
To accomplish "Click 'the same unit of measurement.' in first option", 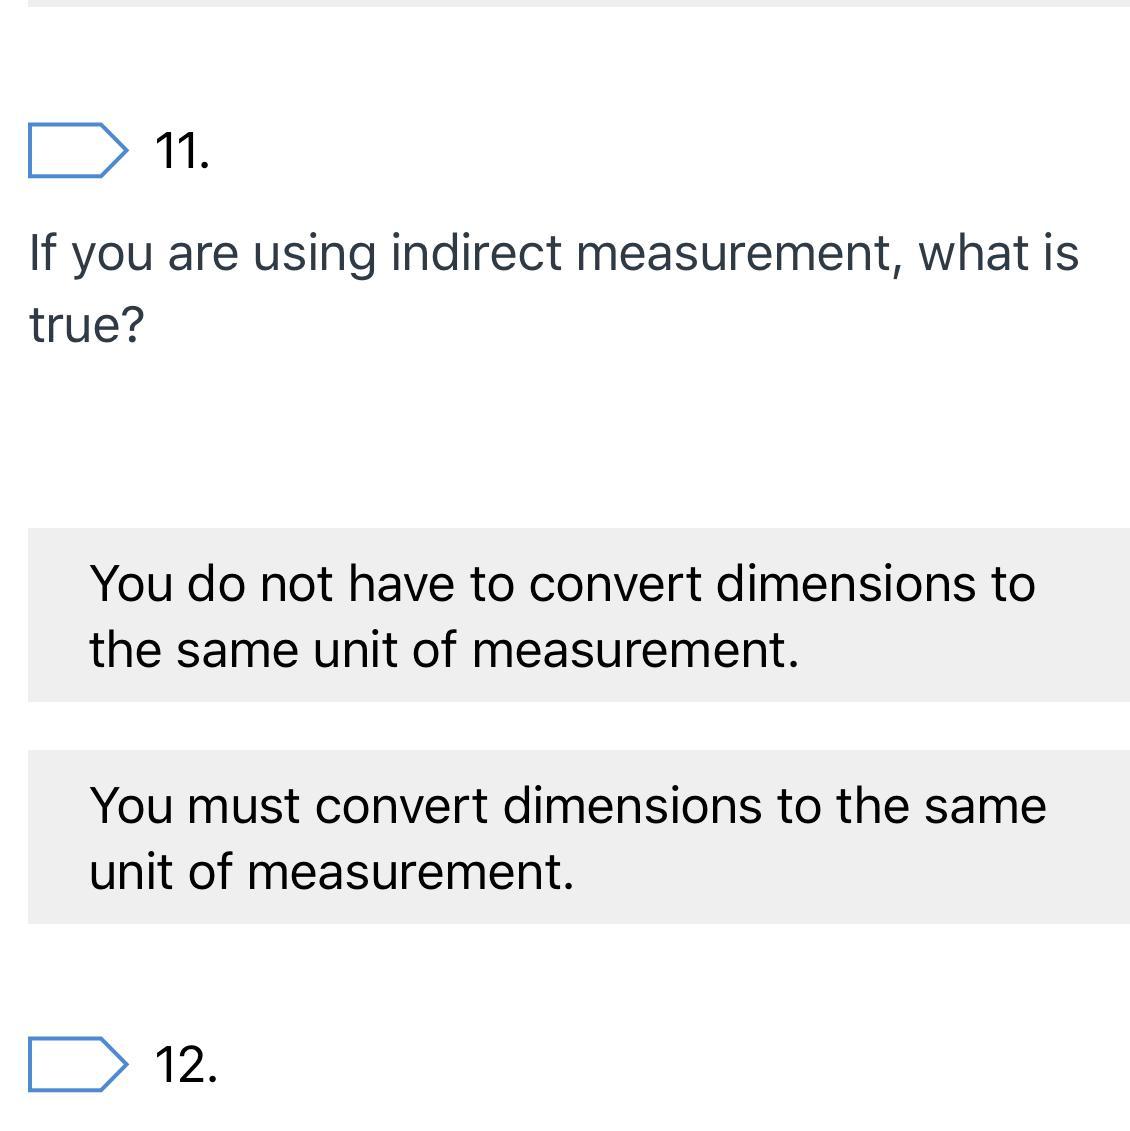I will [x=444, y=650].
